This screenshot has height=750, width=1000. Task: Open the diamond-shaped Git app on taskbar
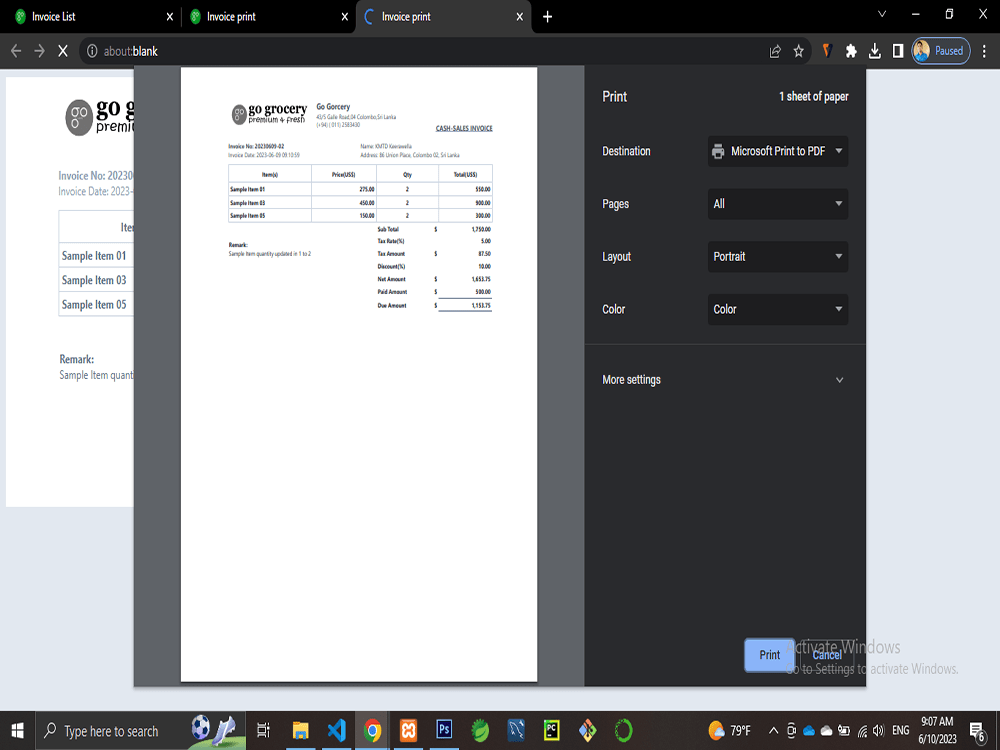tap(587, 731)
